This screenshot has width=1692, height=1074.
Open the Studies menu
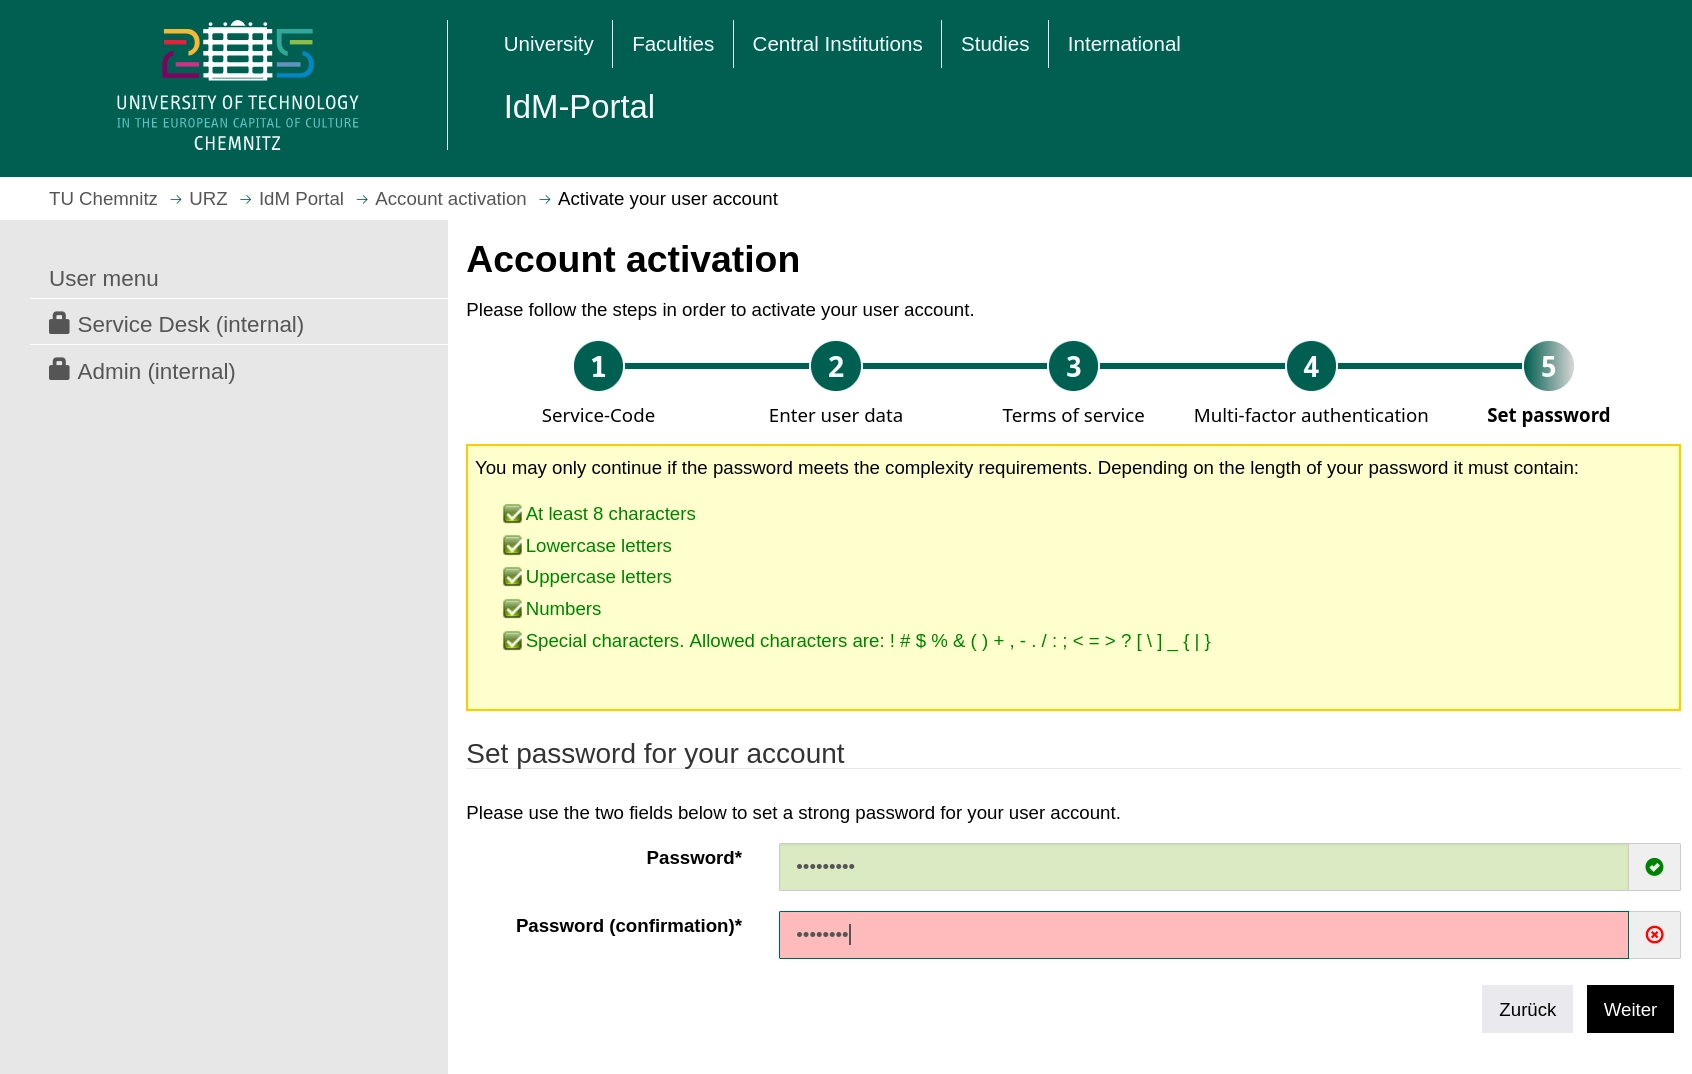(994, 43)
